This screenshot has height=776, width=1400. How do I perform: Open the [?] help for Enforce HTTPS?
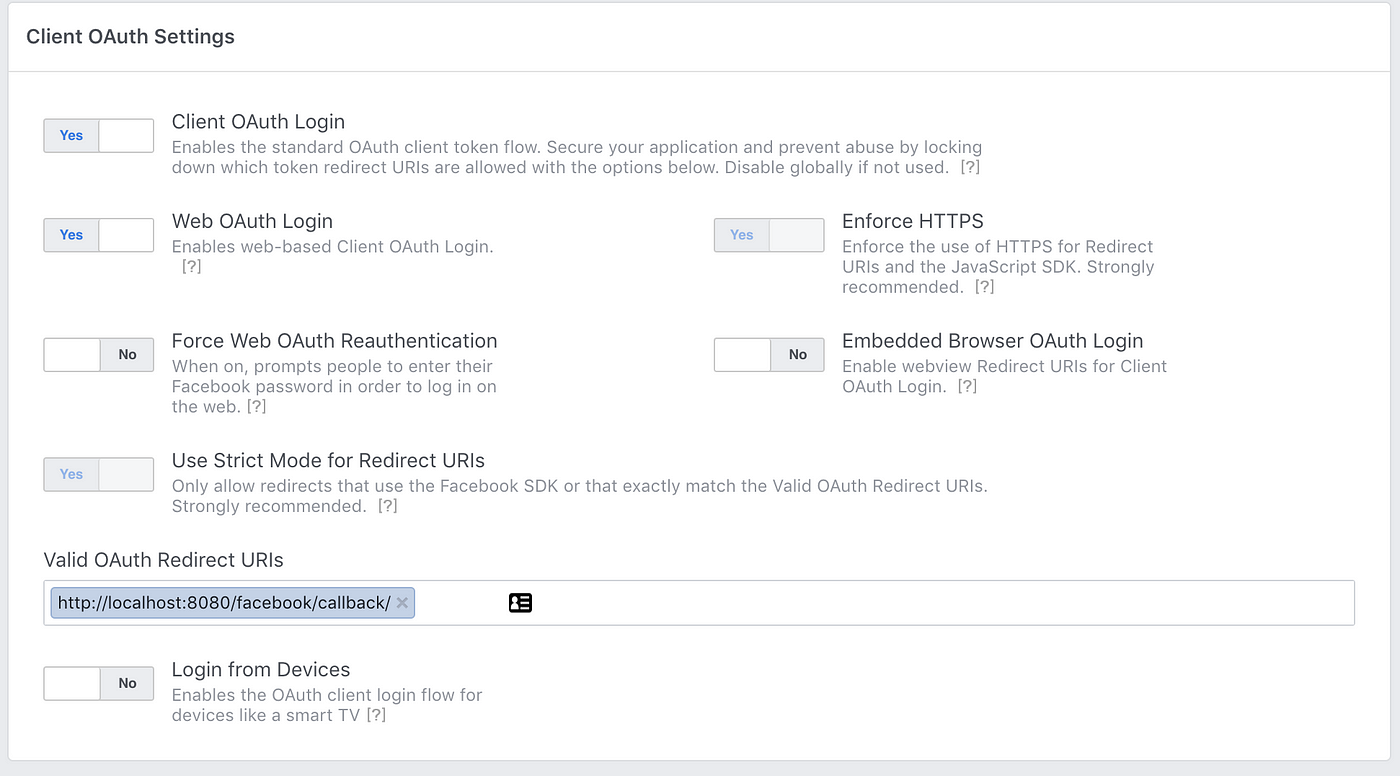point(984,287)
